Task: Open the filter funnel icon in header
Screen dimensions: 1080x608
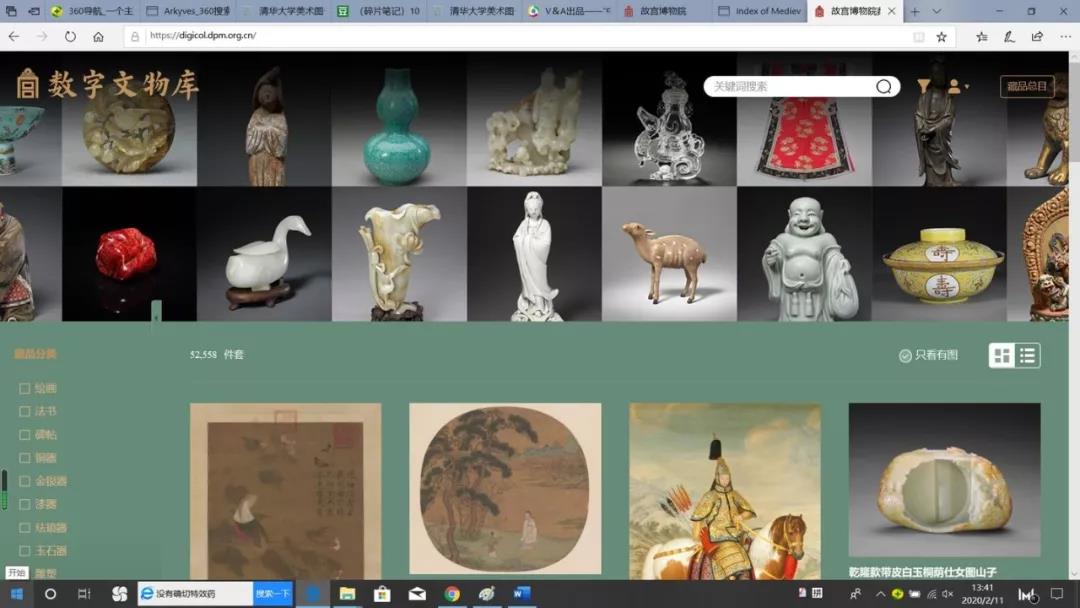Action: click(923, 87)
